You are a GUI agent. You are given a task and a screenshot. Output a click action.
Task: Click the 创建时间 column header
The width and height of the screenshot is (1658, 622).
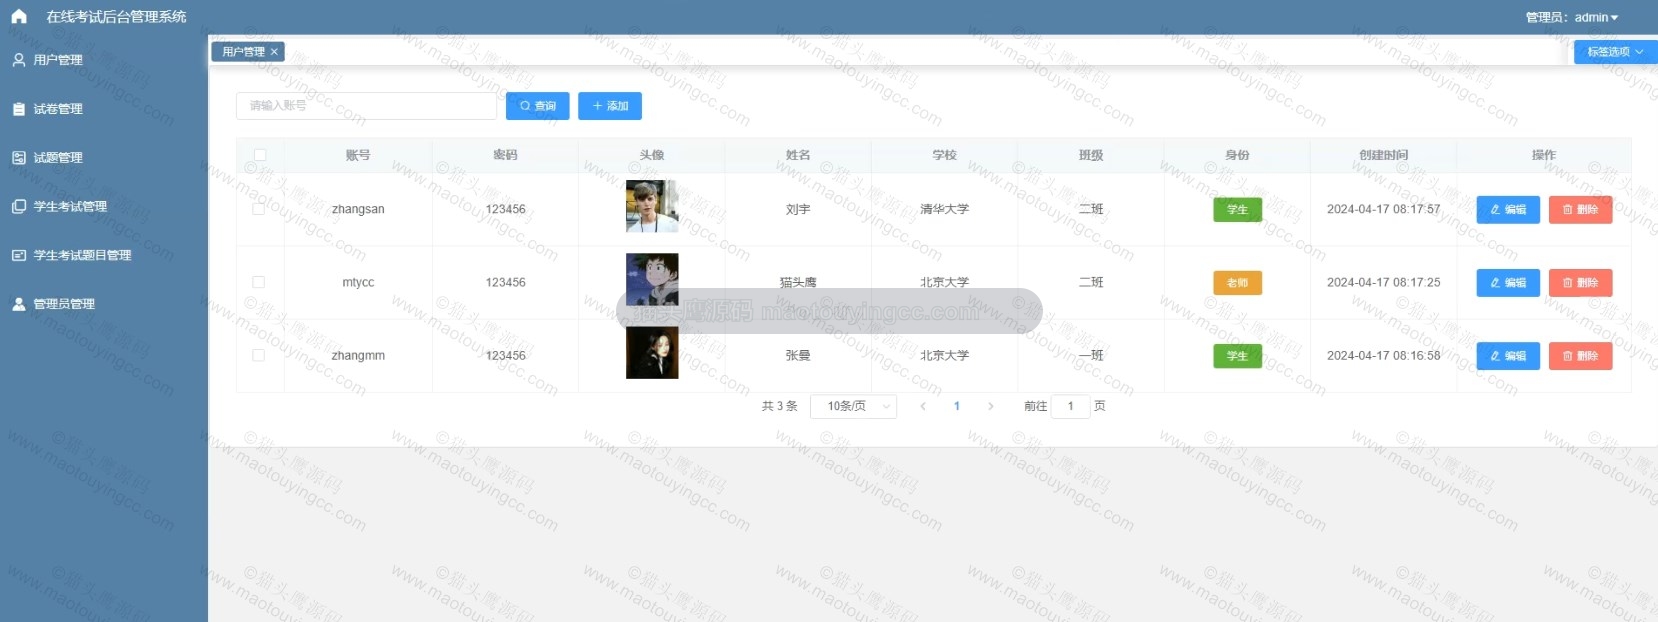click(1383, 155)
